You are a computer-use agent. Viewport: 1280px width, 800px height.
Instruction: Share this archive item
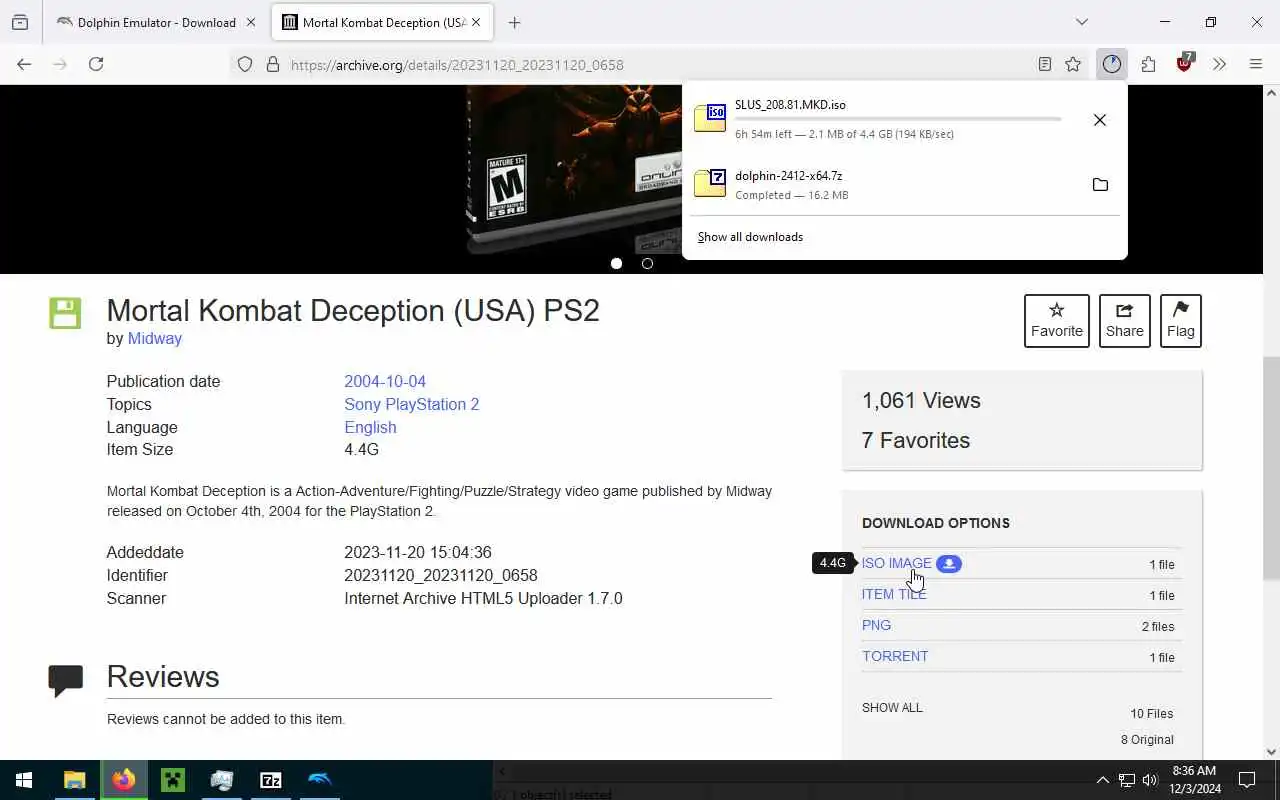coord(1125,321)
